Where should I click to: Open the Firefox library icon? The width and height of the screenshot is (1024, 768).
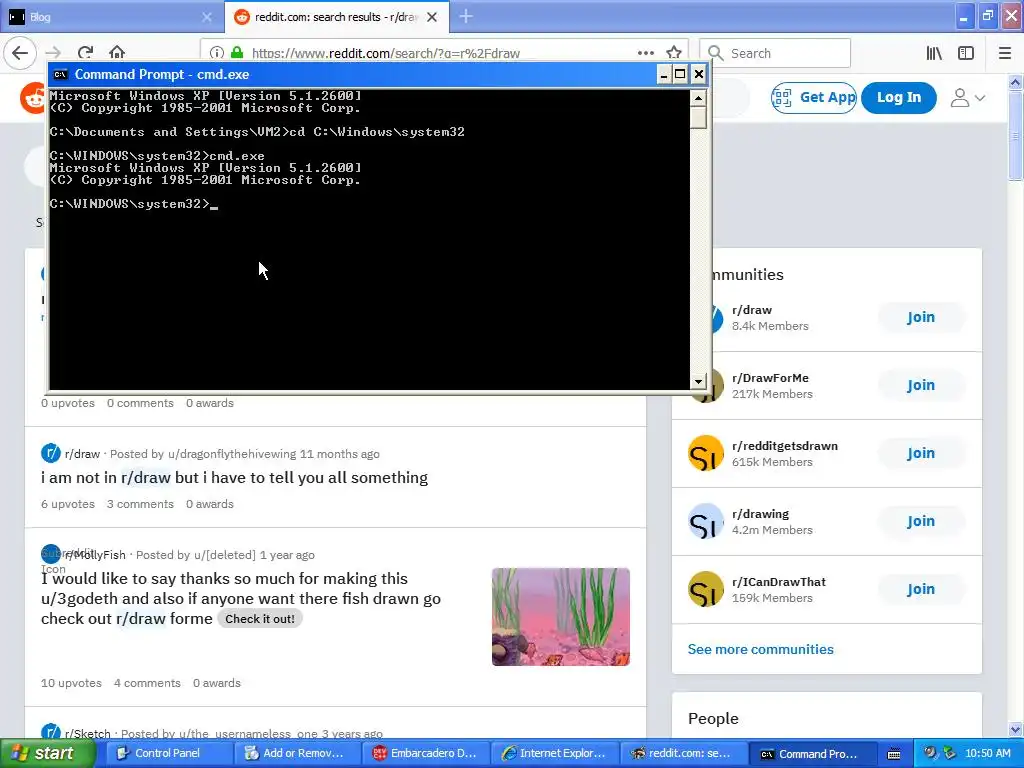click(x=934, y=53)
